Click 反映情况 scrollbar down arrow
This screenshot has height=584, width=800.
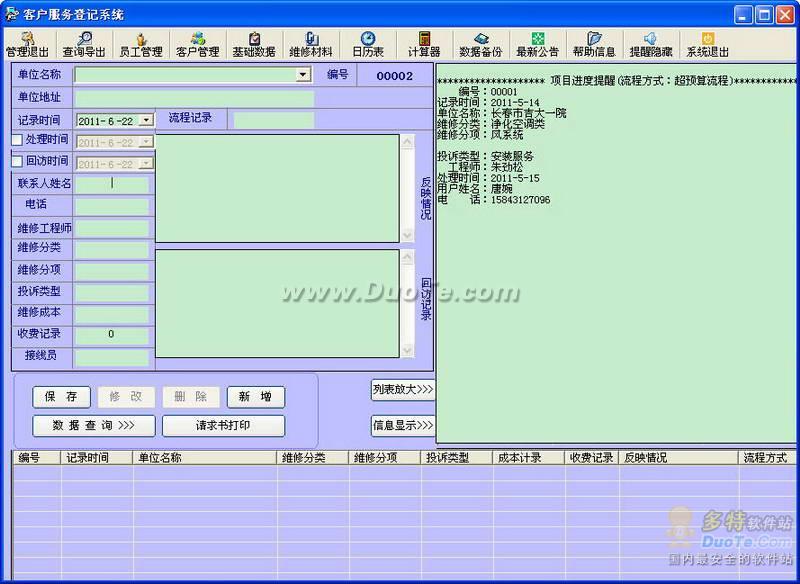(x=407, y=235)
